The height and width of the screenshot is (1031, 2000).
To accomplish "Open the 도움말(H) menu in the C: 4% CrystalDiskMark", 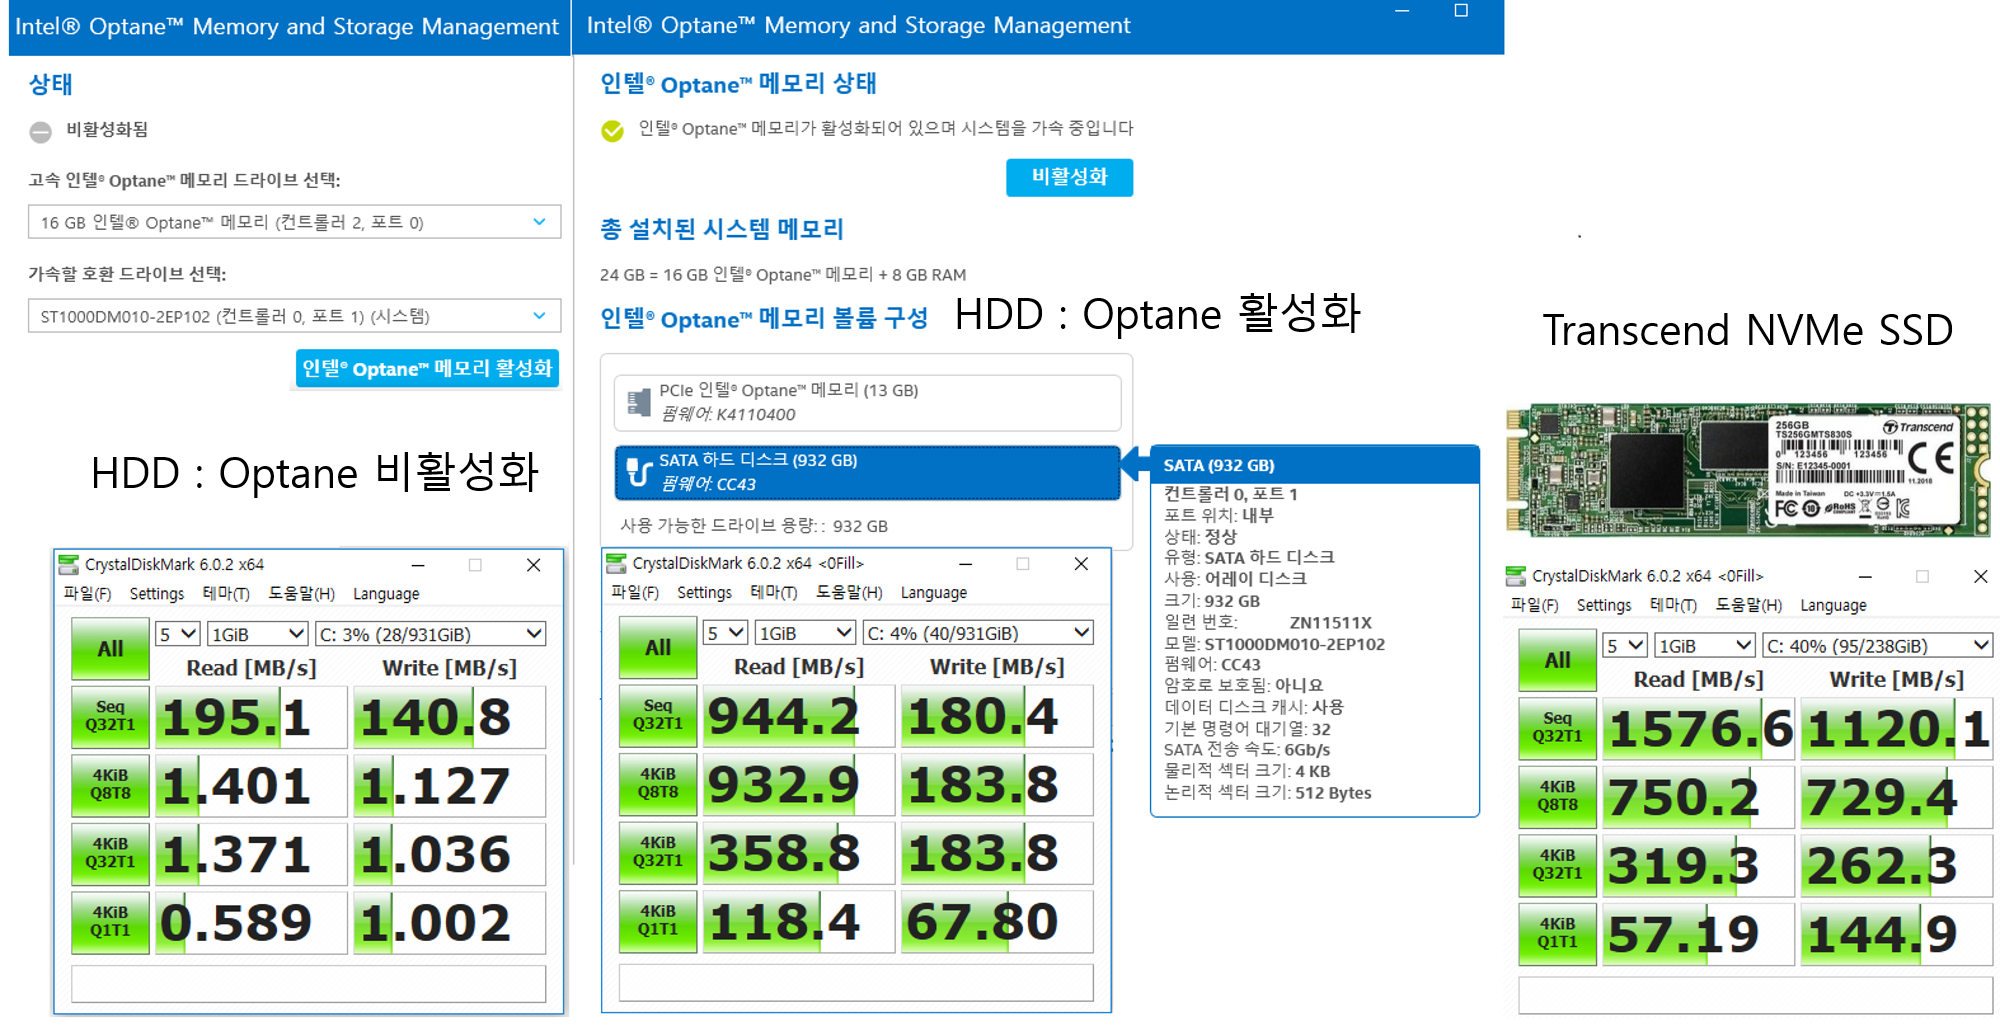I will tap(849, 593).
